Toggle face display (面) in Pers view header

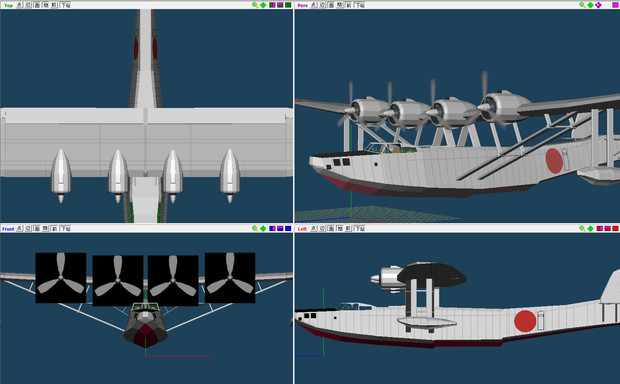(x=331, y=5)
